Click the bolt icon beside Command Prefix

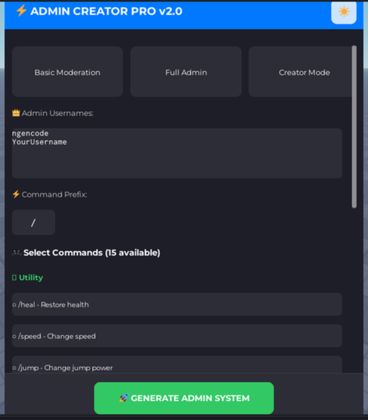[16, 194]
